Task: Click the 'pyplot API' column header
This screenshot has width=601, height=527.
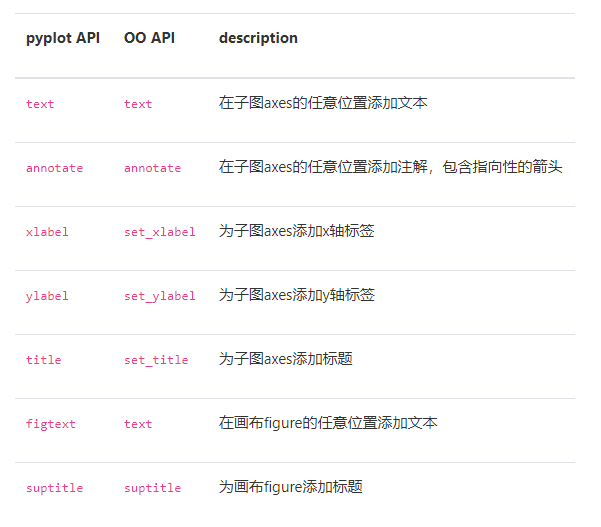Action: pos(63,38)
